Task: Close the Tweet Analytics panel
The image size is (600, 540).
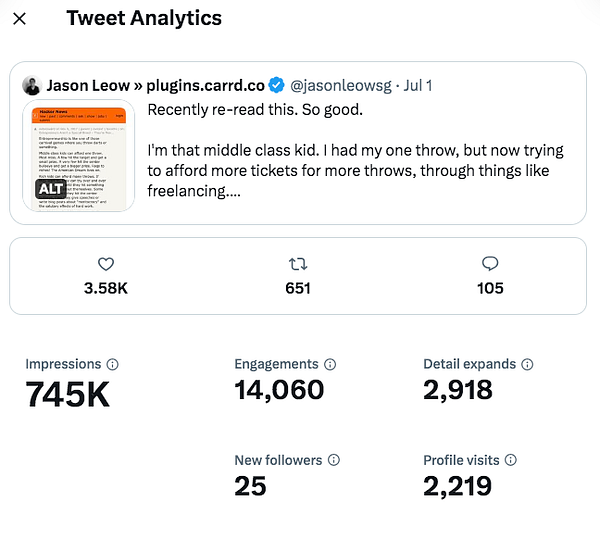Action: click(20, 19)
